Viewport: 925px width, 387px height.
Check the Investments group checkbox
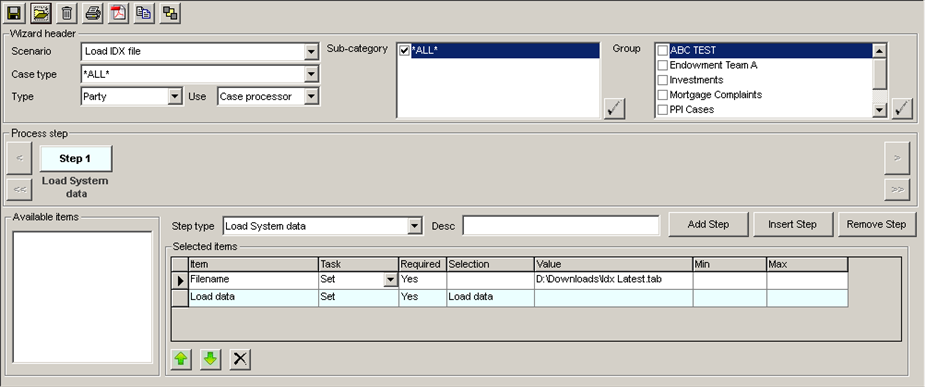tap(662, 80)
